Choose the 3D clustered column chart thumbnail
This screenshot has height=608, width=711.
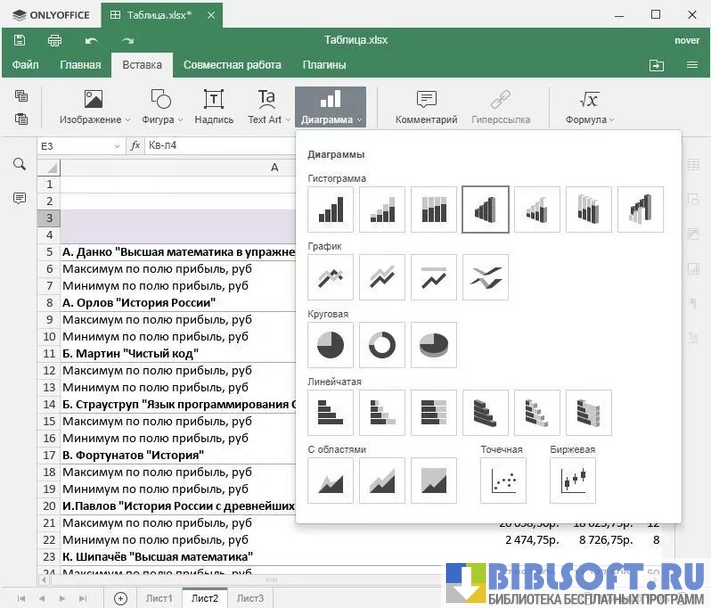pyautogui.click(x=485, y=210)
